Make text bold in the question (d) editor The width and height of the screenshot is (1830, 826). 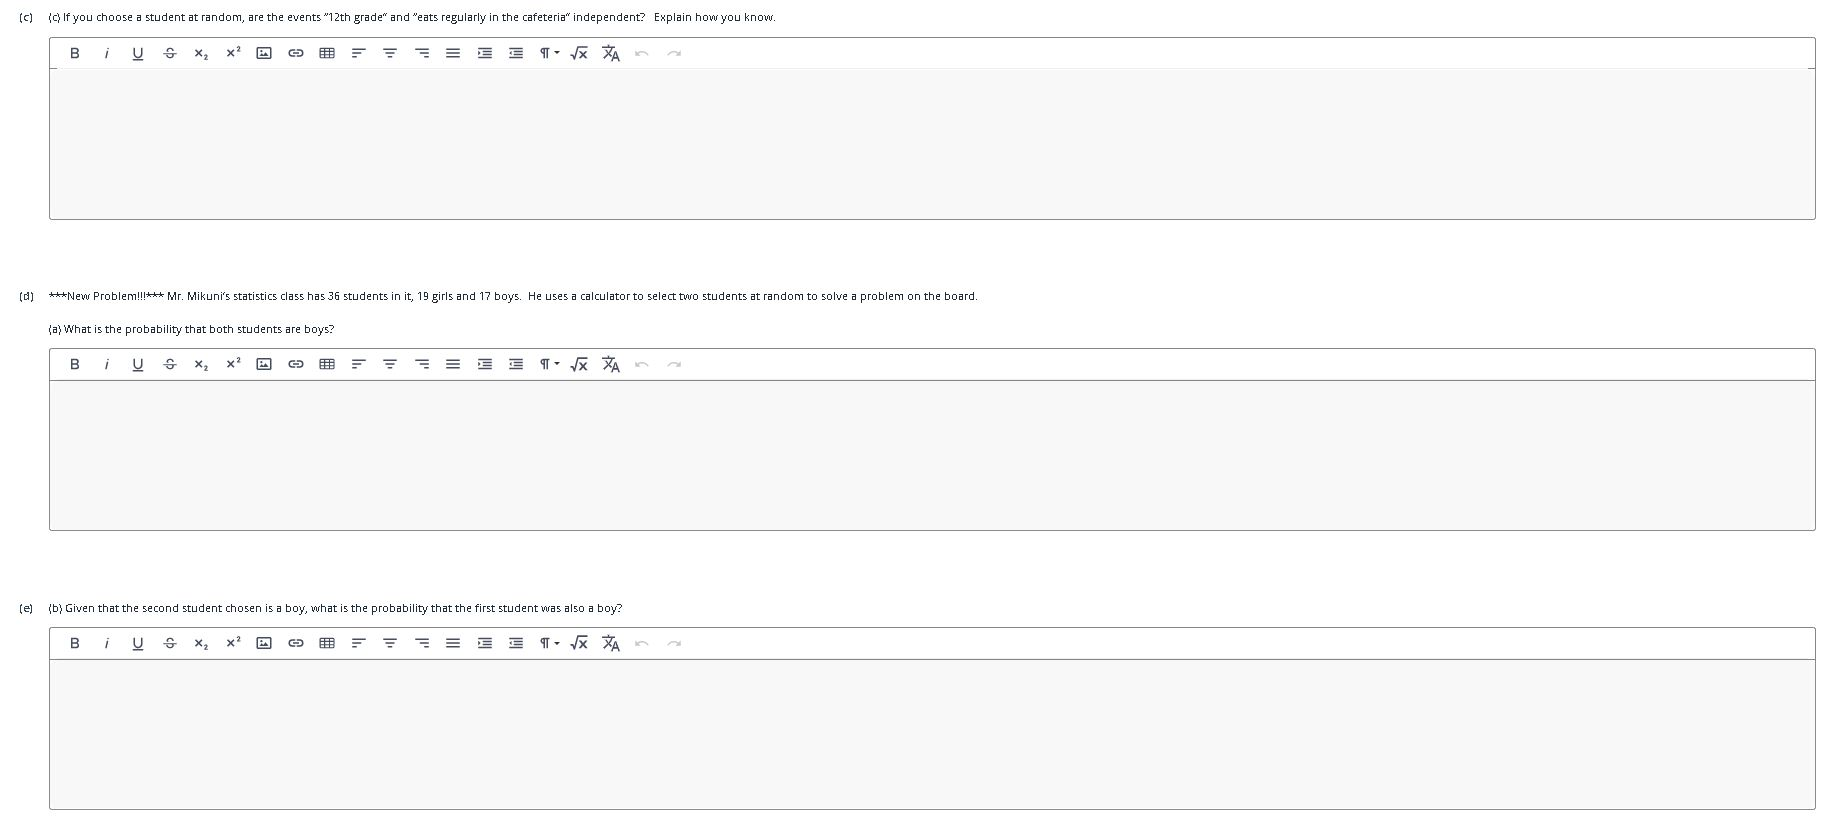point(74,364)
